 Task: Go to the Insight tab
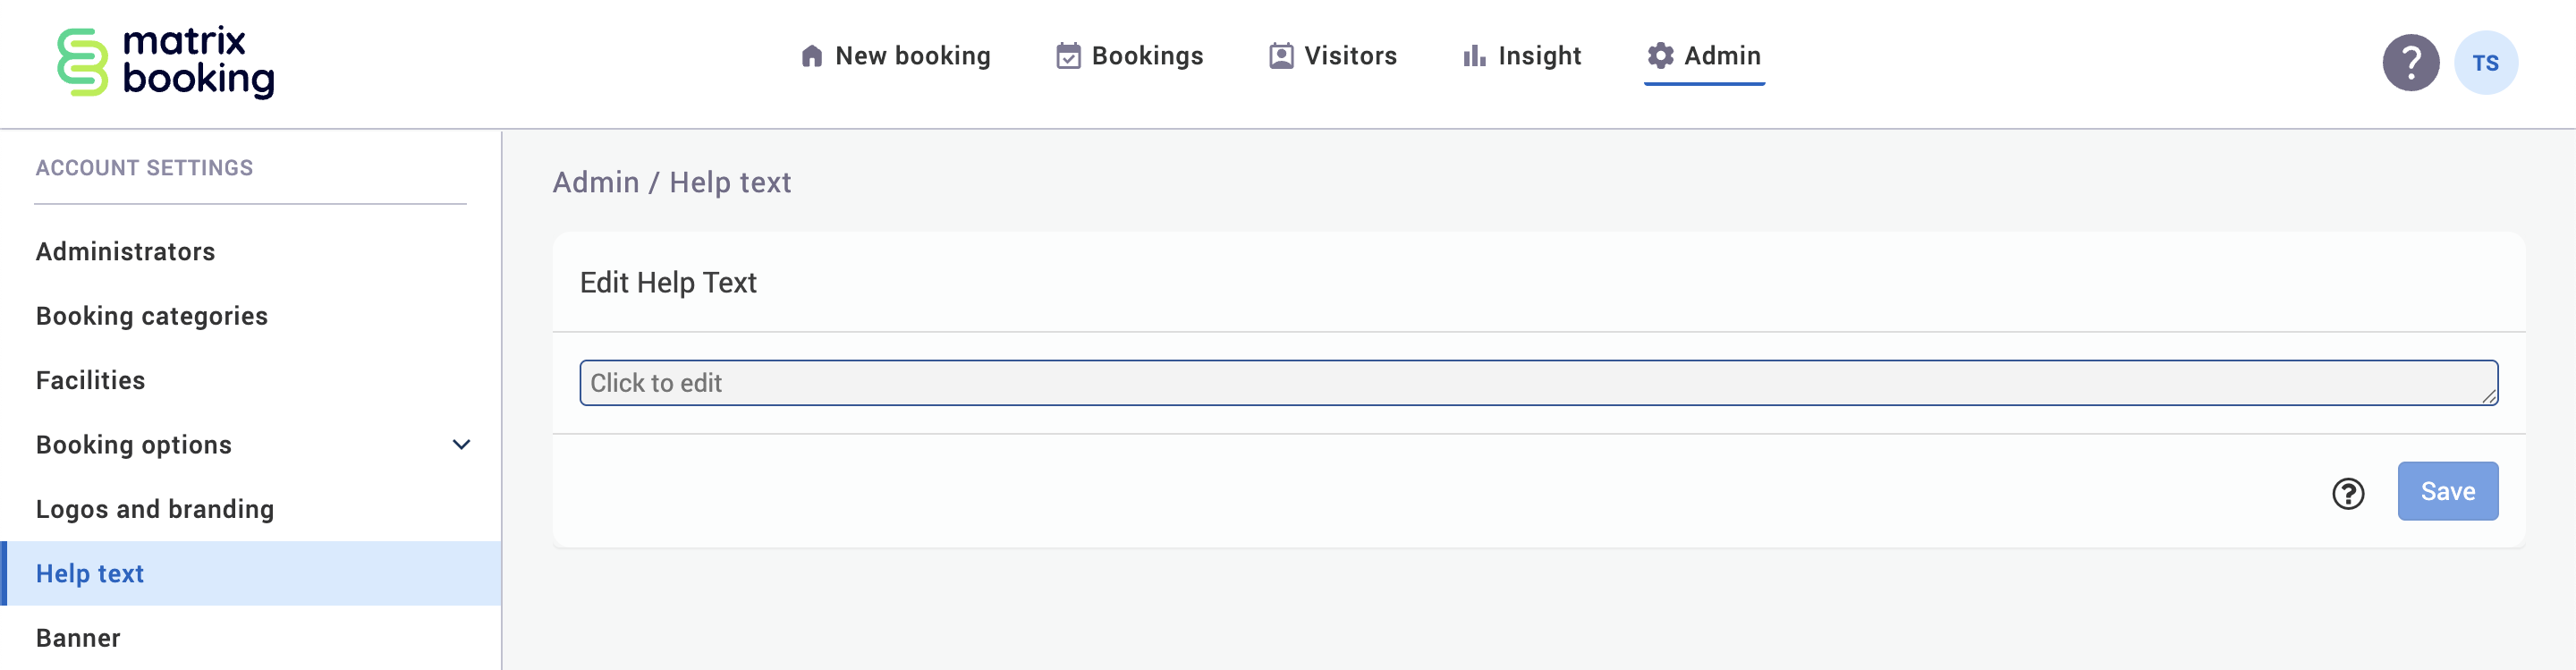(x=1538, y=56)
